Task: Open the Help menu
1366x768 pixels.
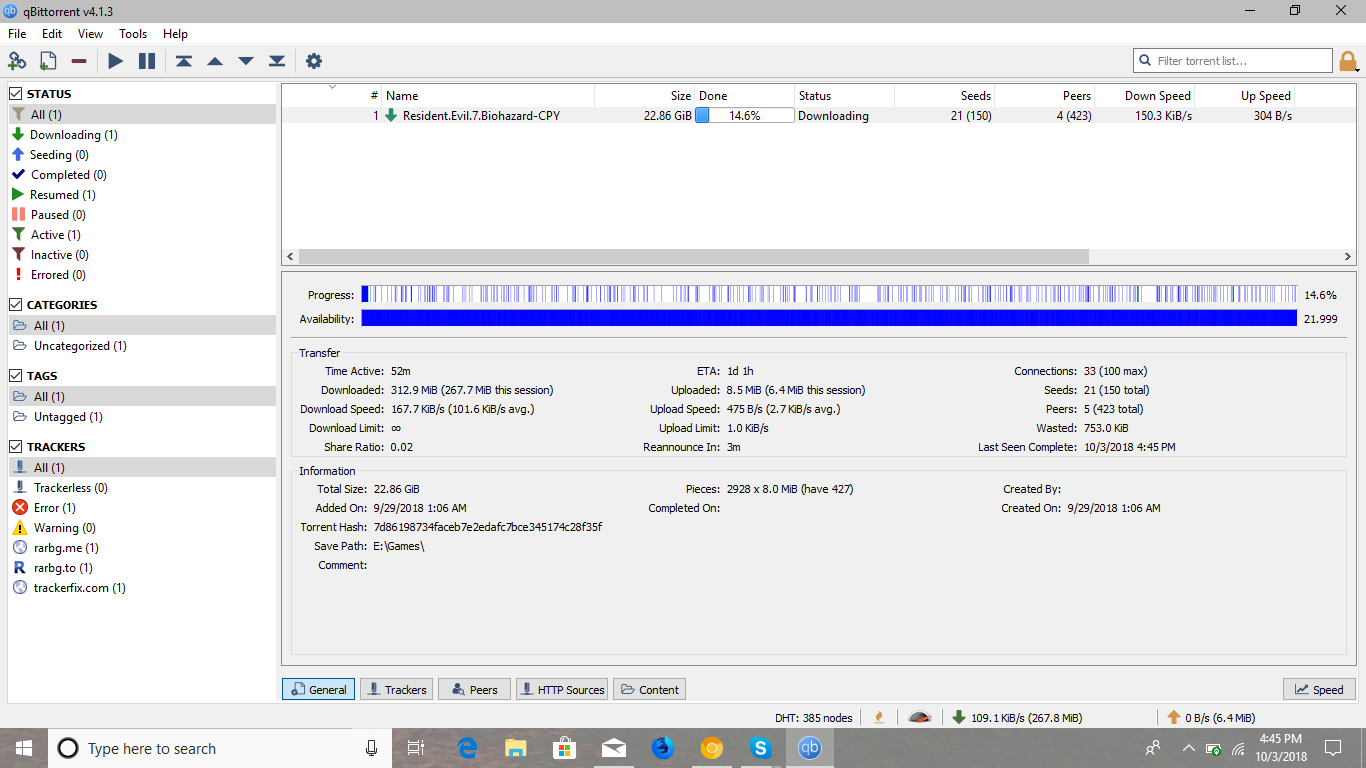Action: click(x=175, y=34)
